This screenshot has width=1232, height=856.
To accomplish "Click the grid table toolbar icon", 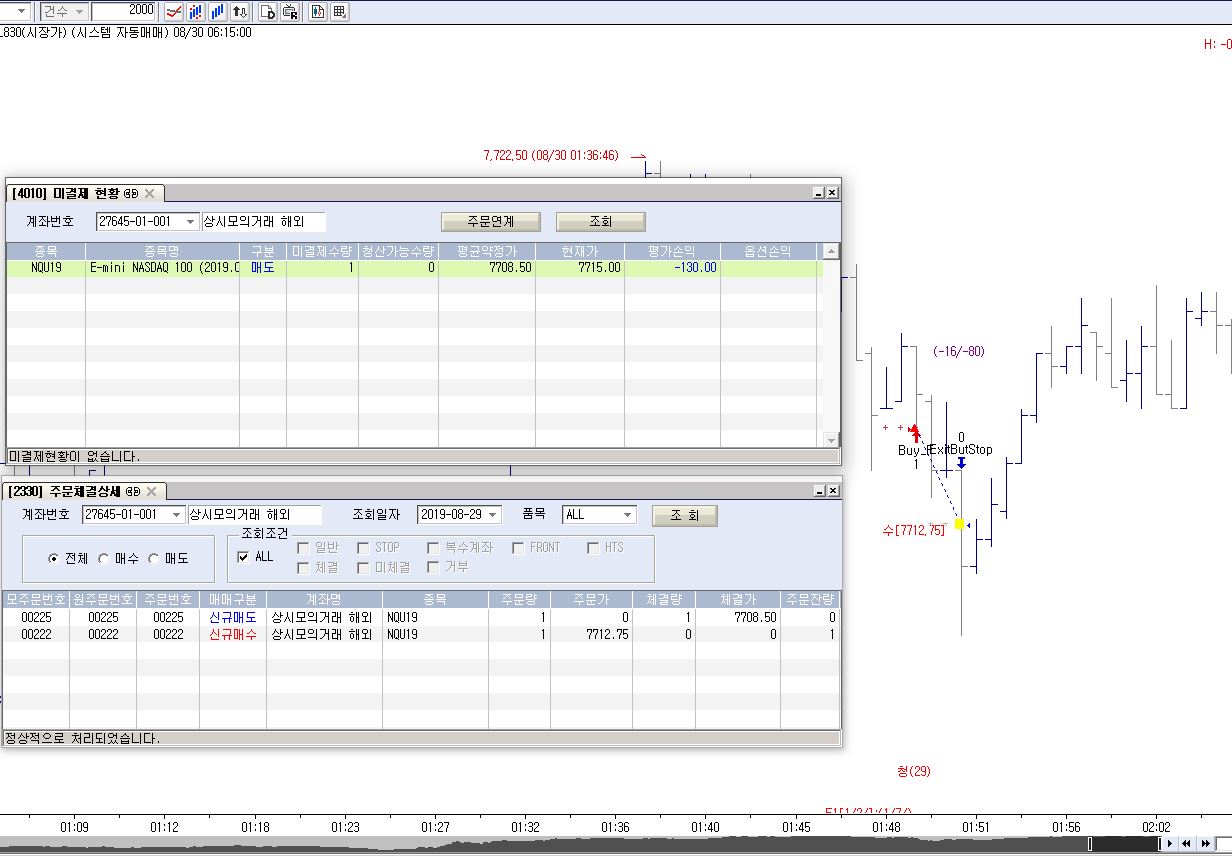I will [x=340, y=12].
